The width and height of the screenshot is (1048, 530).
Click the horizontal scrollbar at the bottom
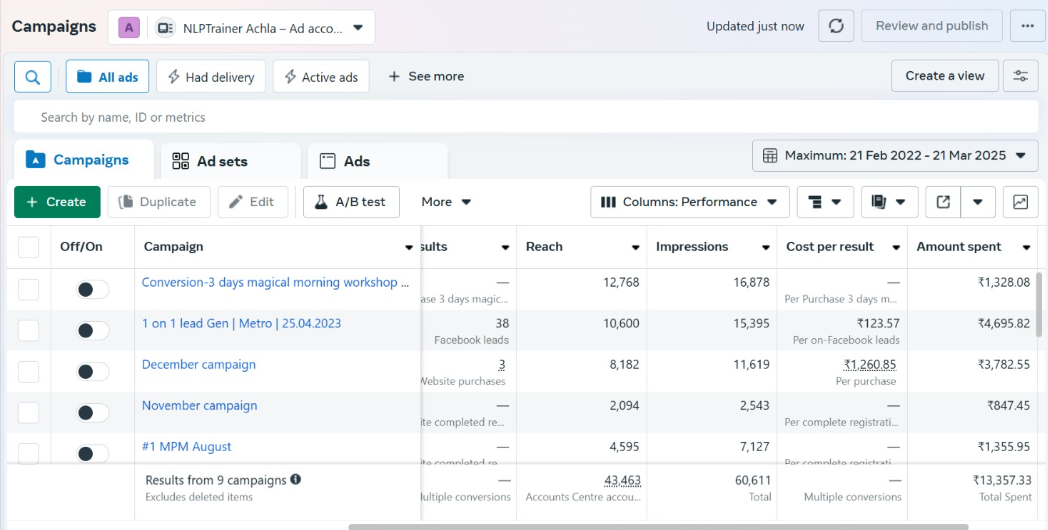tap(658, 526)
